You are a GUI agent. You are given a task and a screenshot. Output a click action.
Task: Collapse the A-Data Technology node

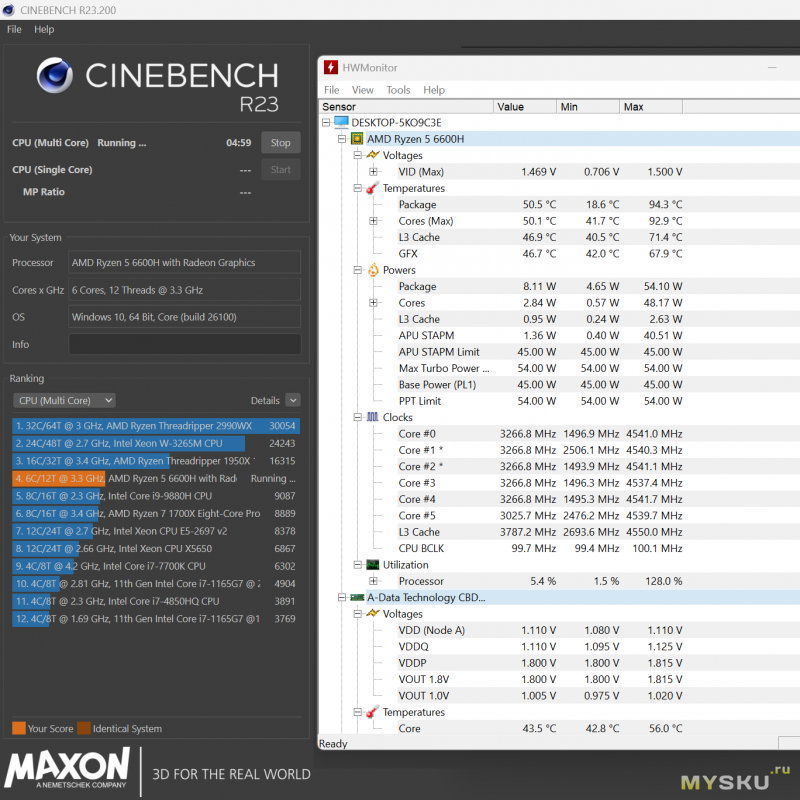click(x=342, y=597)
